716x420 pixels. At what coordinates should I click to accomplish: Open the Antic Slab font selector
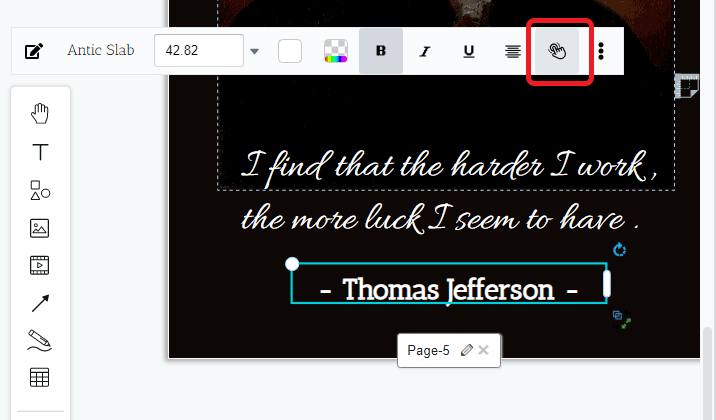pos(100,51)
